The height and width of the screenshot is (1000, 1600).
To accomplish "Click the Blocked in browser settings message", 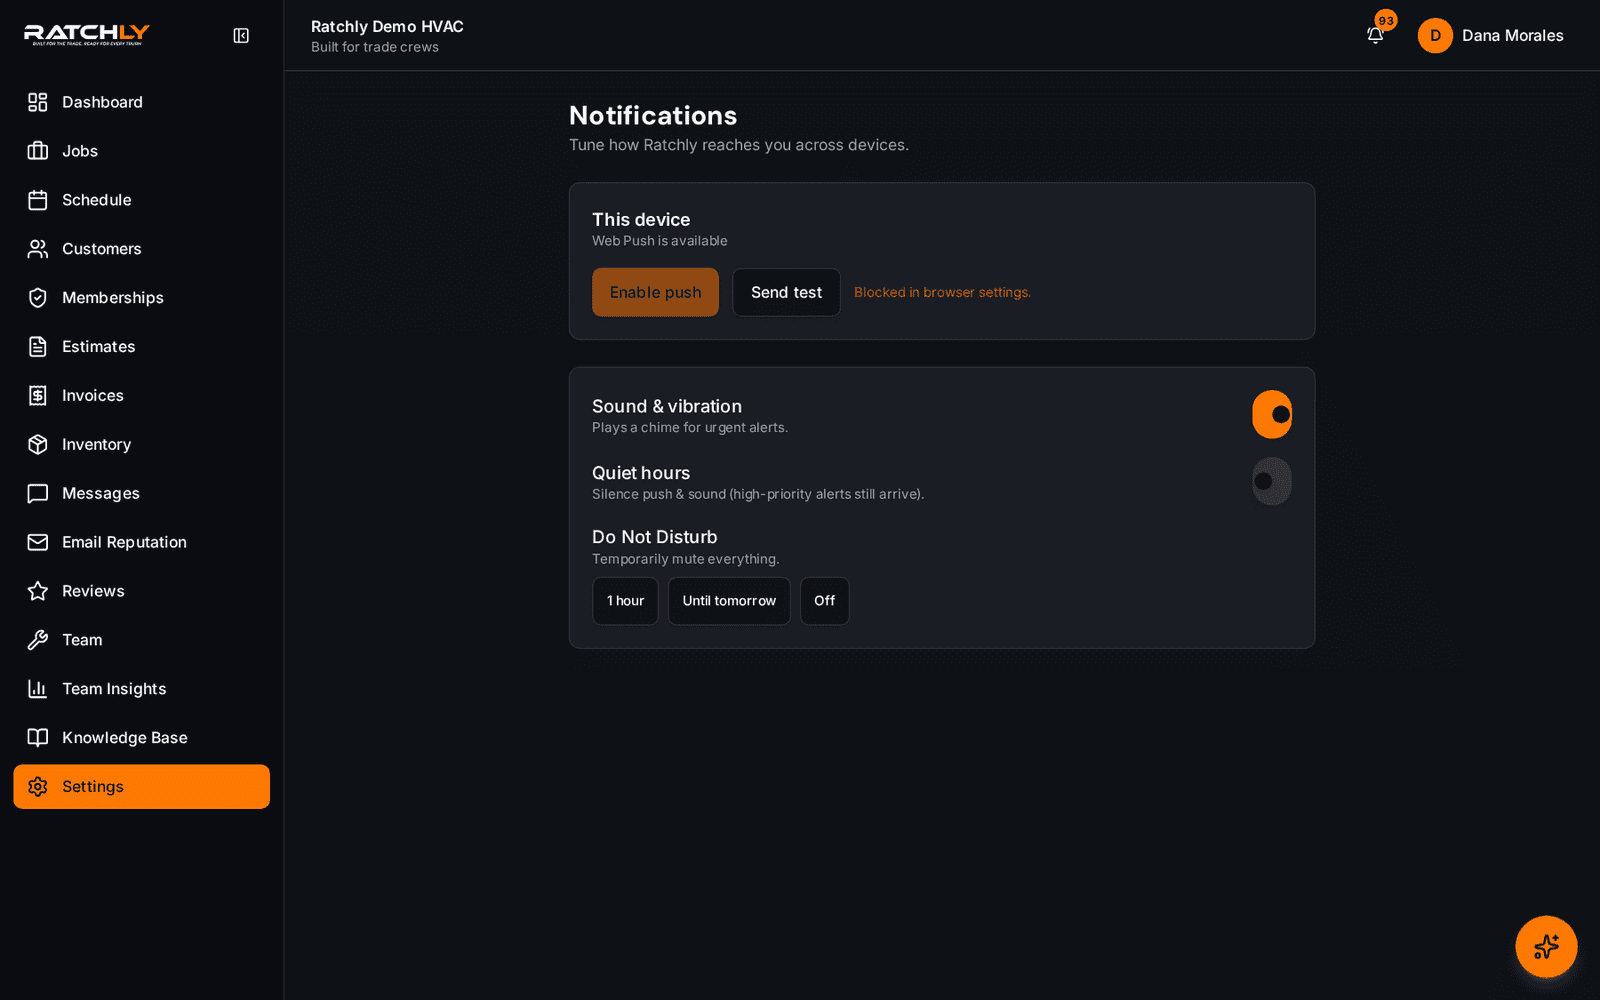I will pos(942,293).
